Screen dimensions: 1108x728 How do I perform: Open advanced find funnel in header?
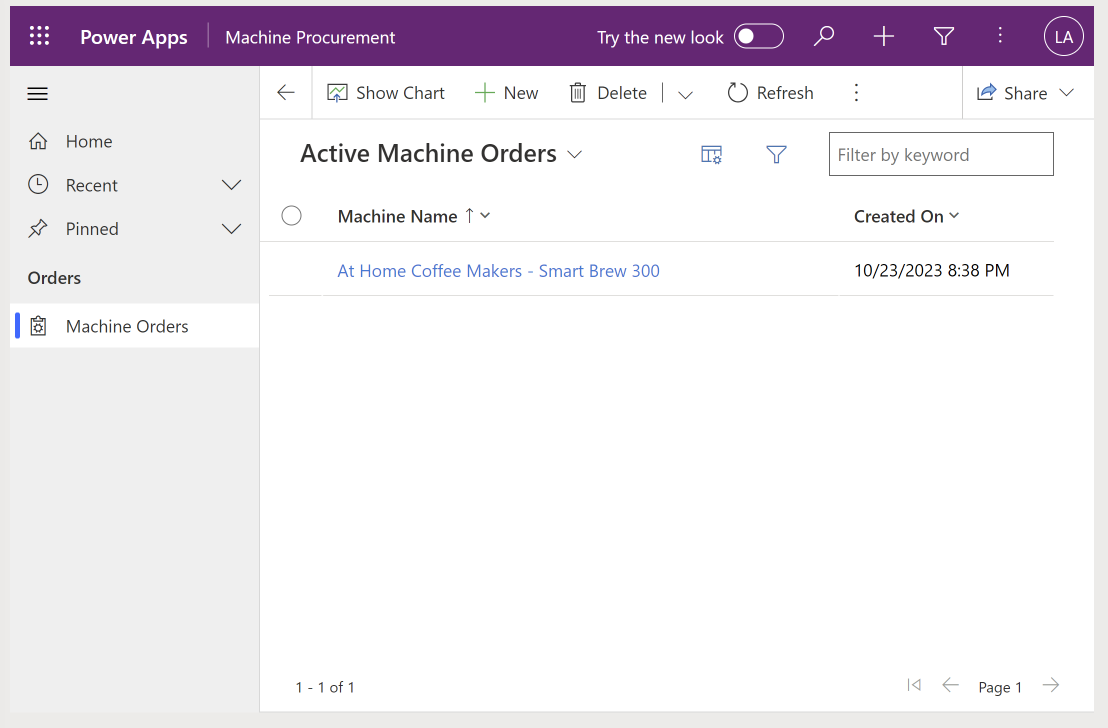tap(943, 36)
